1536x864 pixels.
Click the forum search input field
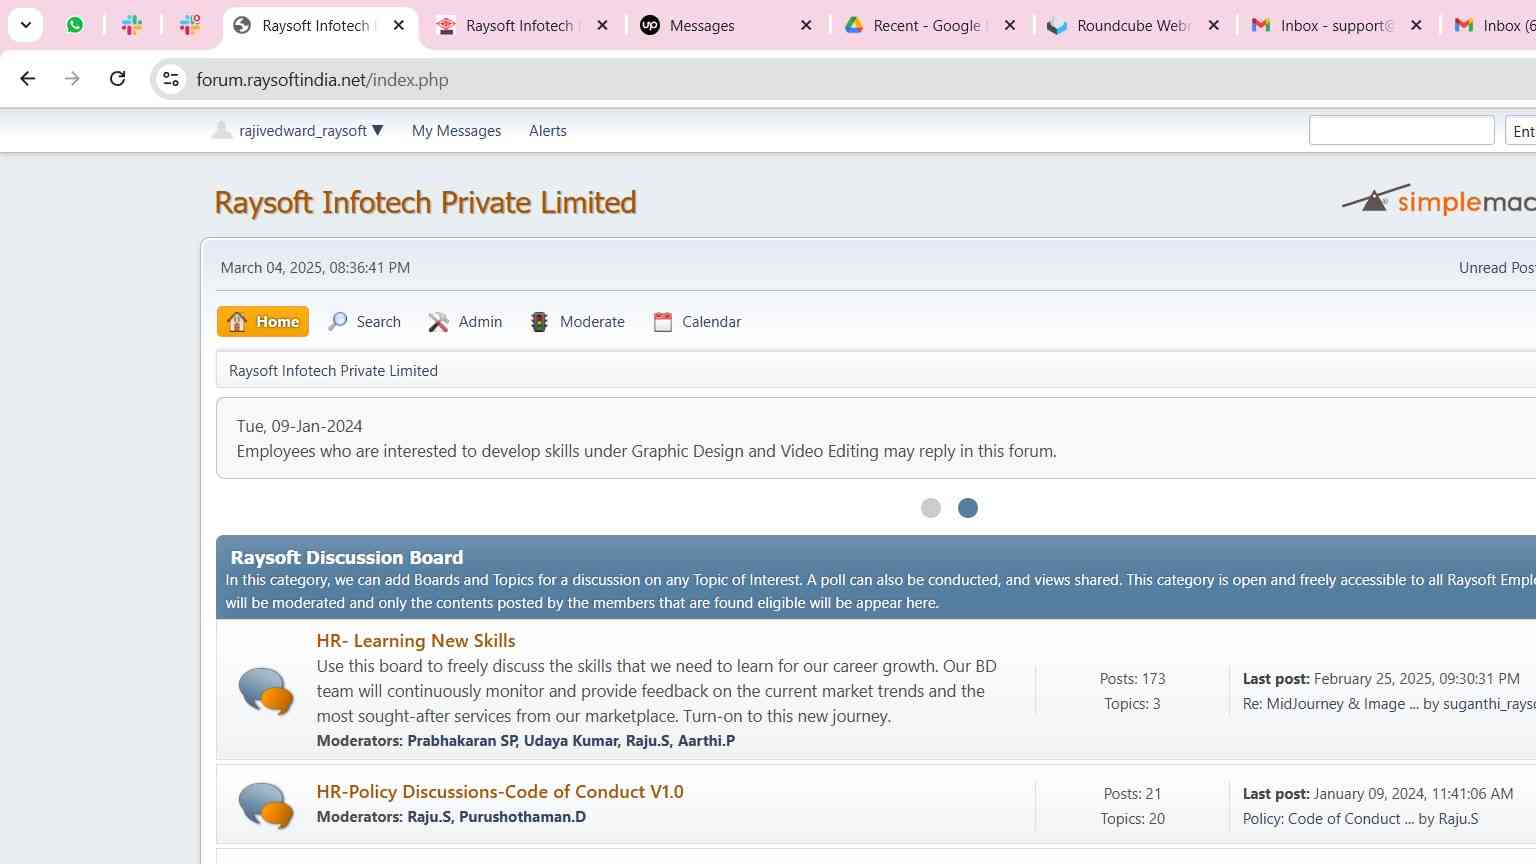pyautogui.click(x=1401, y=131)
